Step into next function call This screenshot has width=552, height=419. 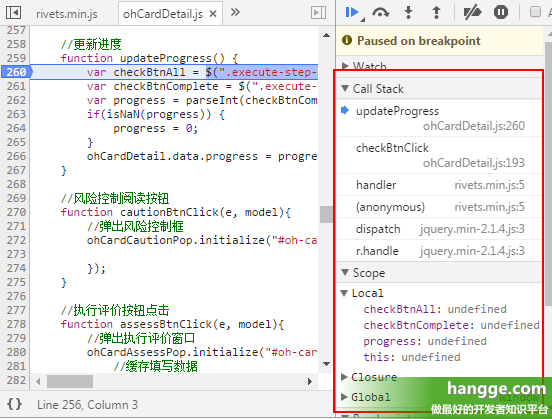[408, 13]
